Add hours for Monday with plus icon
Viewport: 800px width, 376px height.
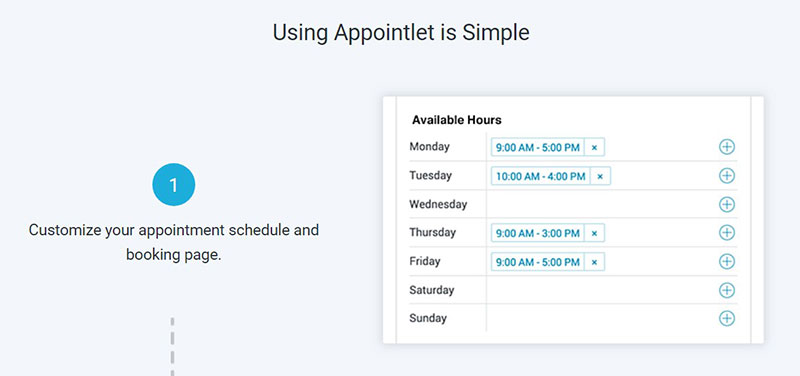pos(727,147)
